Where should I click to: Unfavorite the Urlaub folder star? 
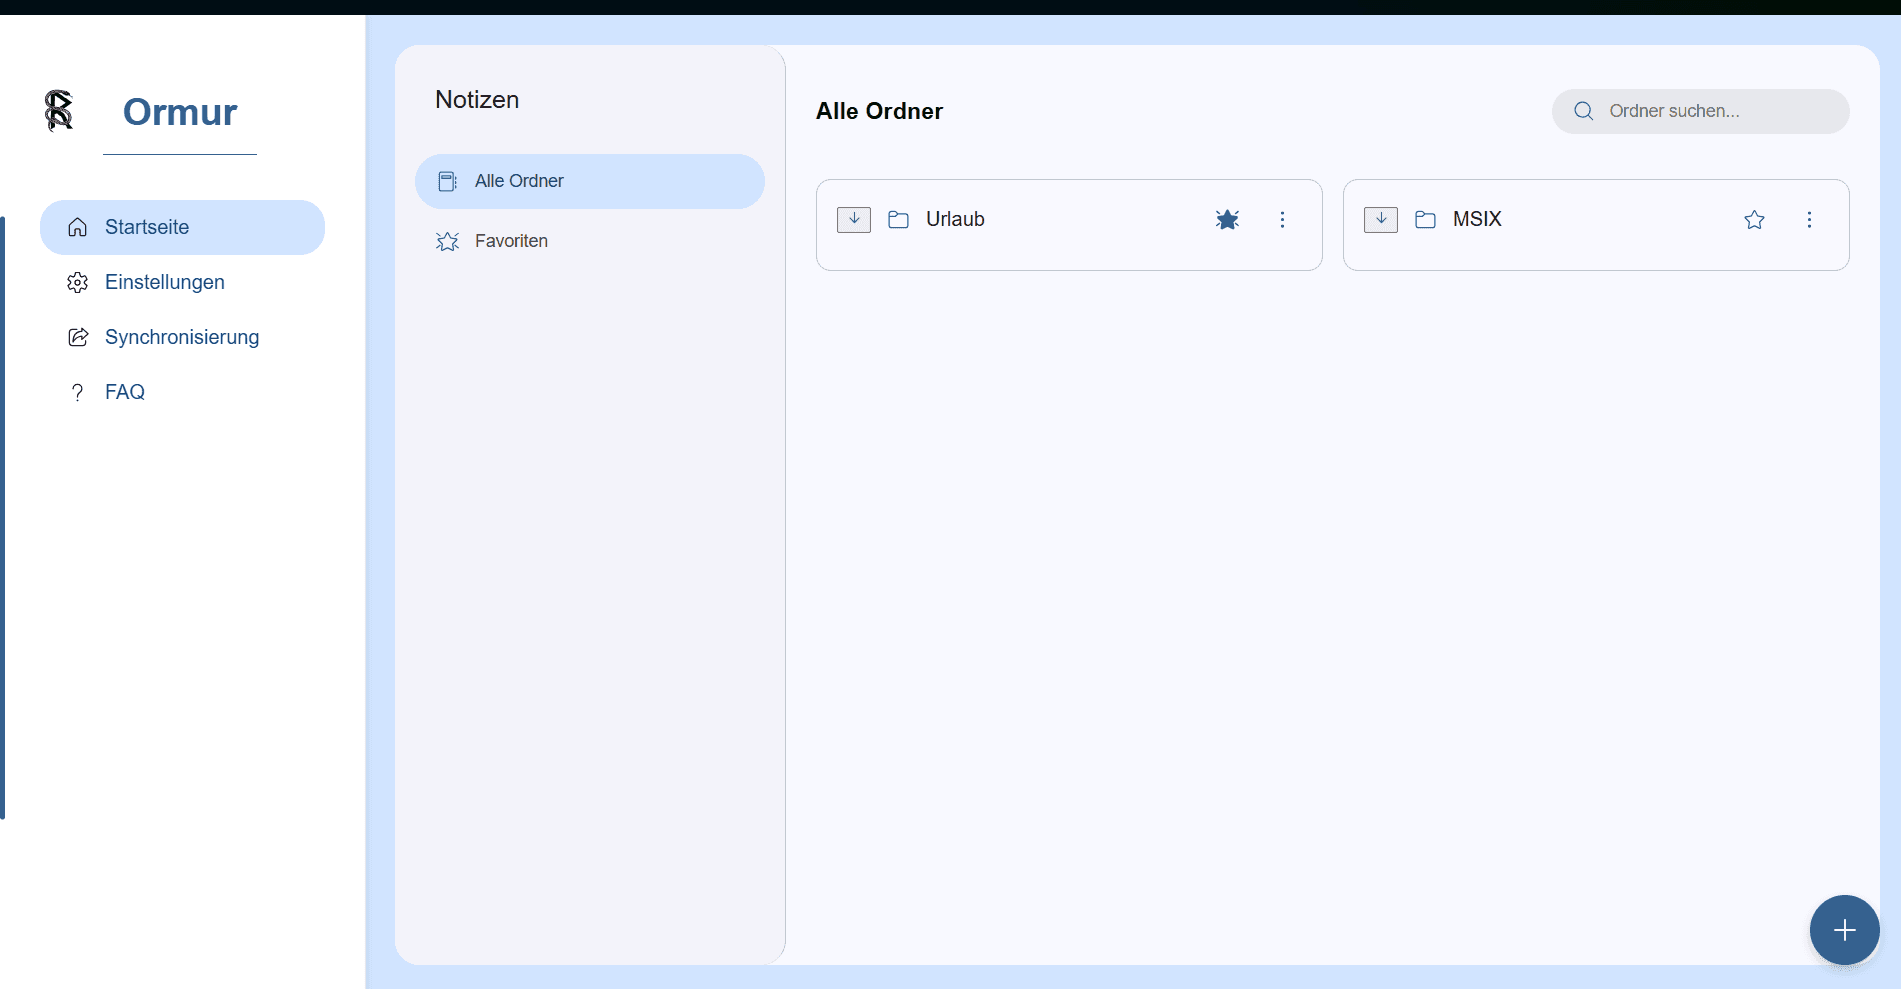click(x=1228, y=219)
